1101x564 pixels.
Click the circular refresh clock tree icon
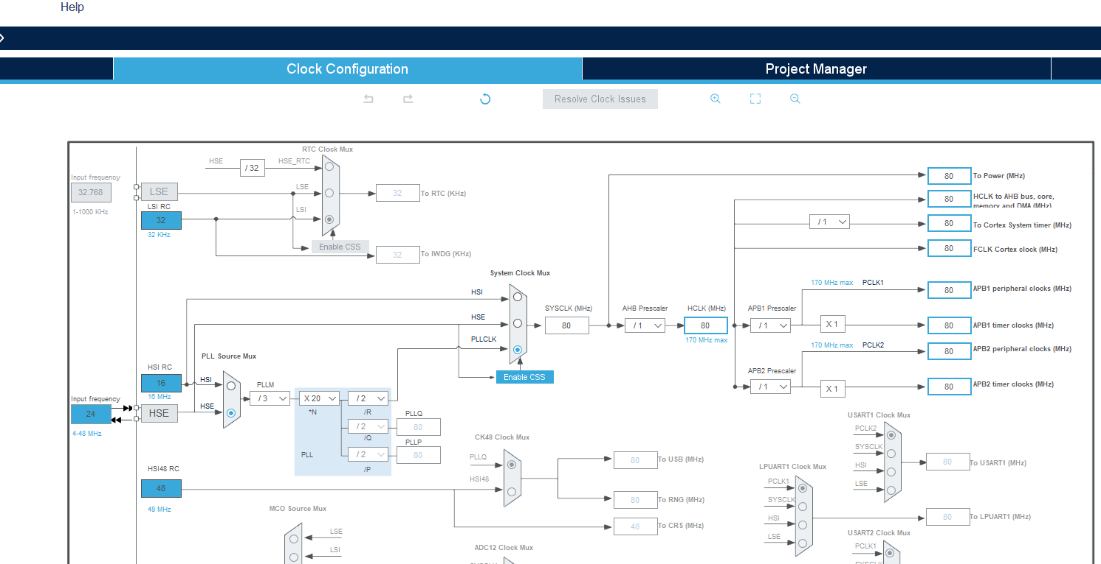[x=485, y=99]
